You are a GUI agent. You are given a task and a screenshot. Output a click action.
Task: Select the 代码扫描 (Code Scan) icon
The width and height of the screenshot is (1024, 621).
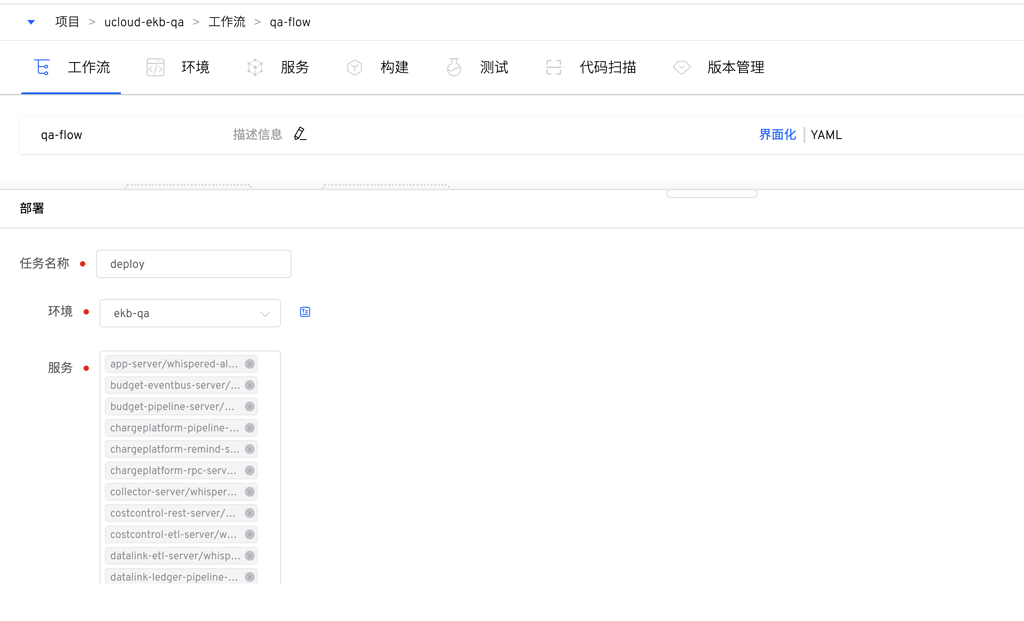[553, 67]
